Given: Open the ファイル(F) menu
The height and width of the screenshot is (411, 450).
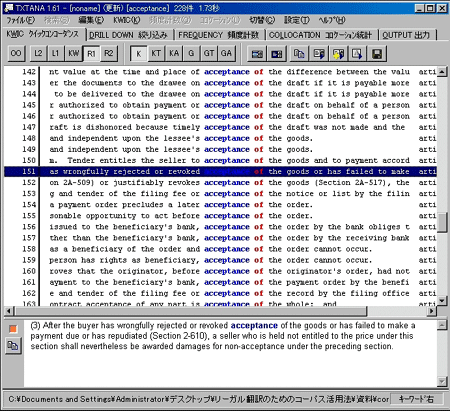Looking at the screenshot, I should click(x=21, y=20).
